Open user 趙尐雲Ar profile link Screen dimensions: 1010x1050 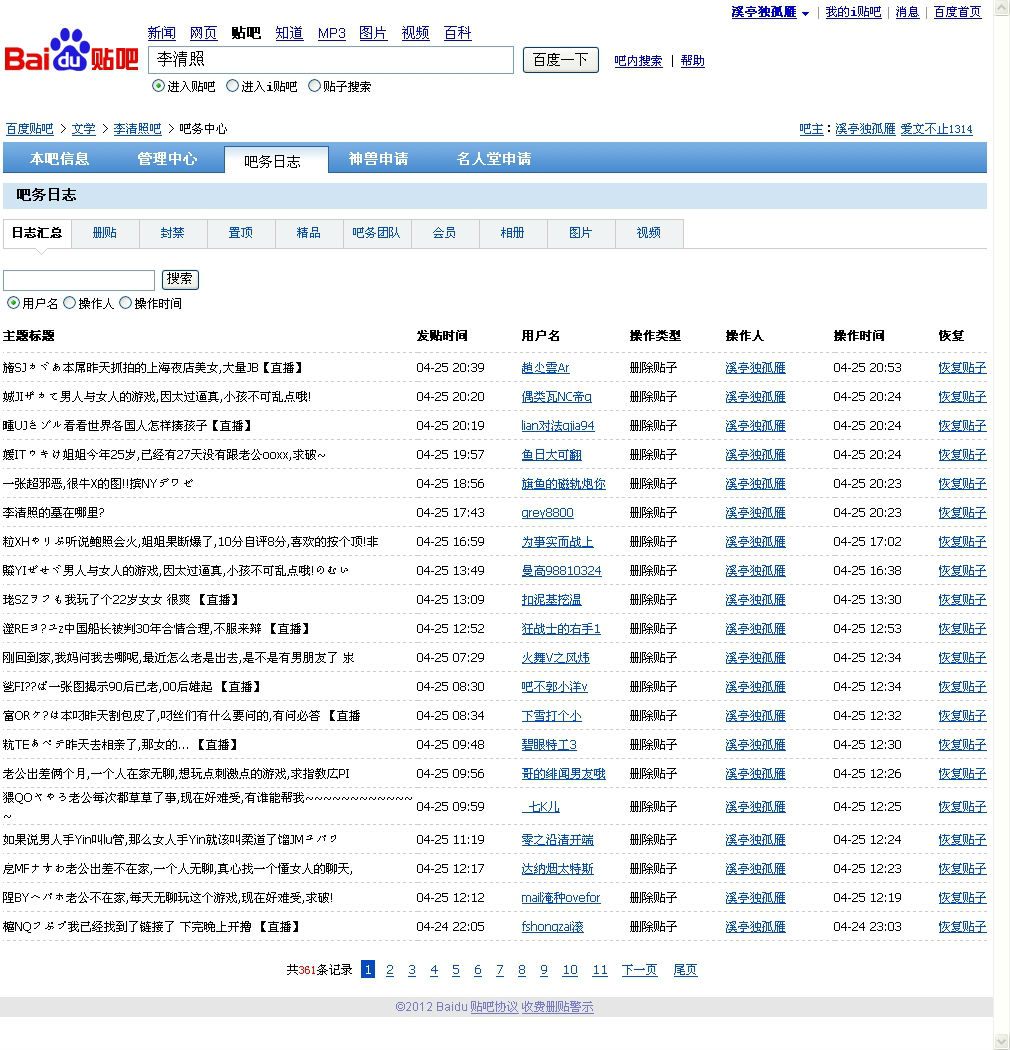click(545, 368)
